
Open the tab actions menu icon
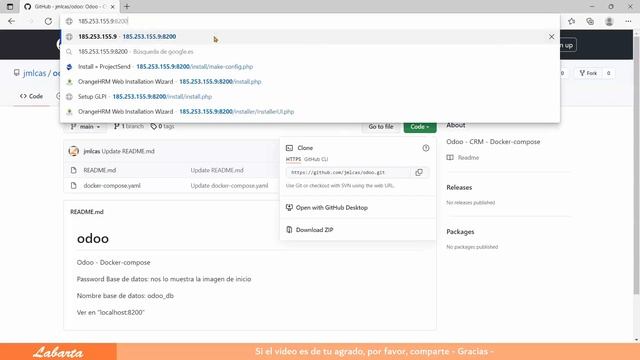tap(10, 7)
